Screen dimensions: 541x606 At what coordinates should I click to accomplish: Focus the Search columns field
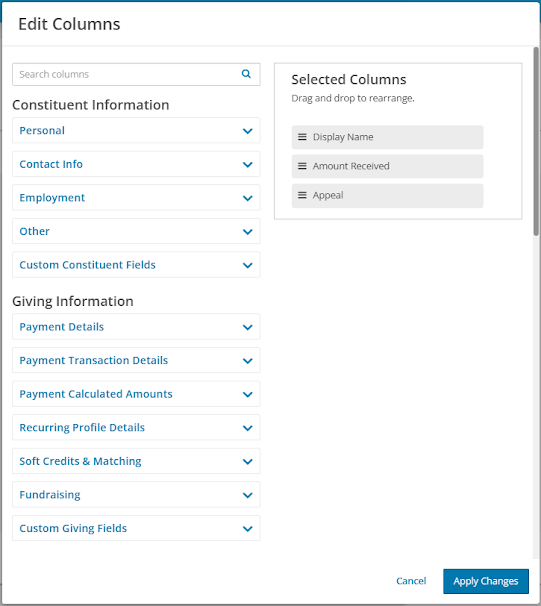point(136,74)
